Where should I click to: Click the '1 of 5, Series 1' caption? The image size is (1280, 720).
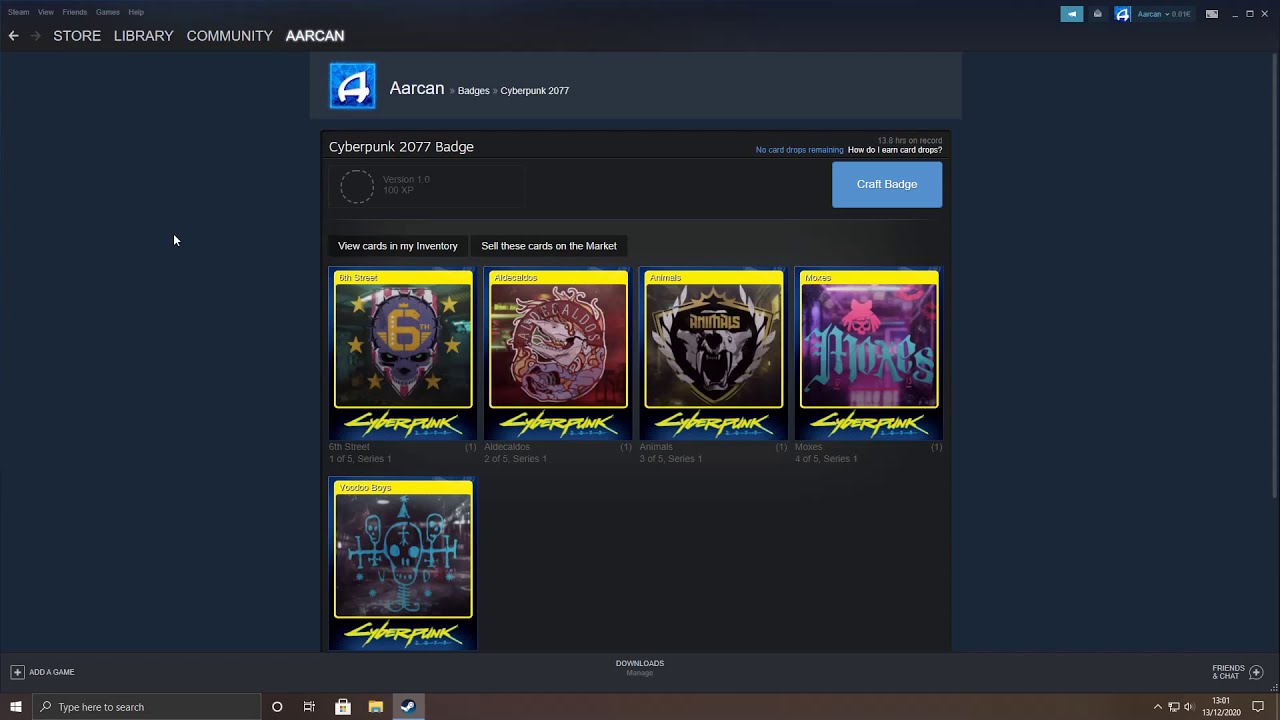pos(360,459)
